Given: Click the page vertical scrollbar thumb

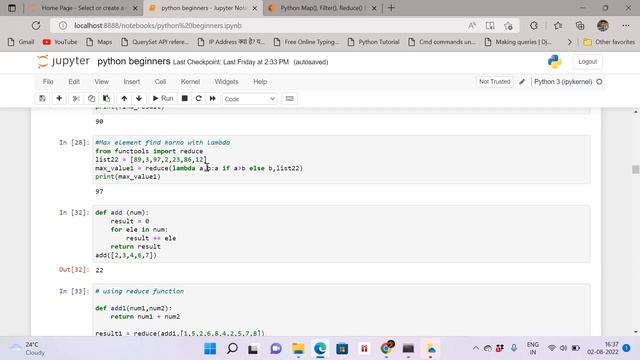Looking at the screenshot, I should [636, 169].
